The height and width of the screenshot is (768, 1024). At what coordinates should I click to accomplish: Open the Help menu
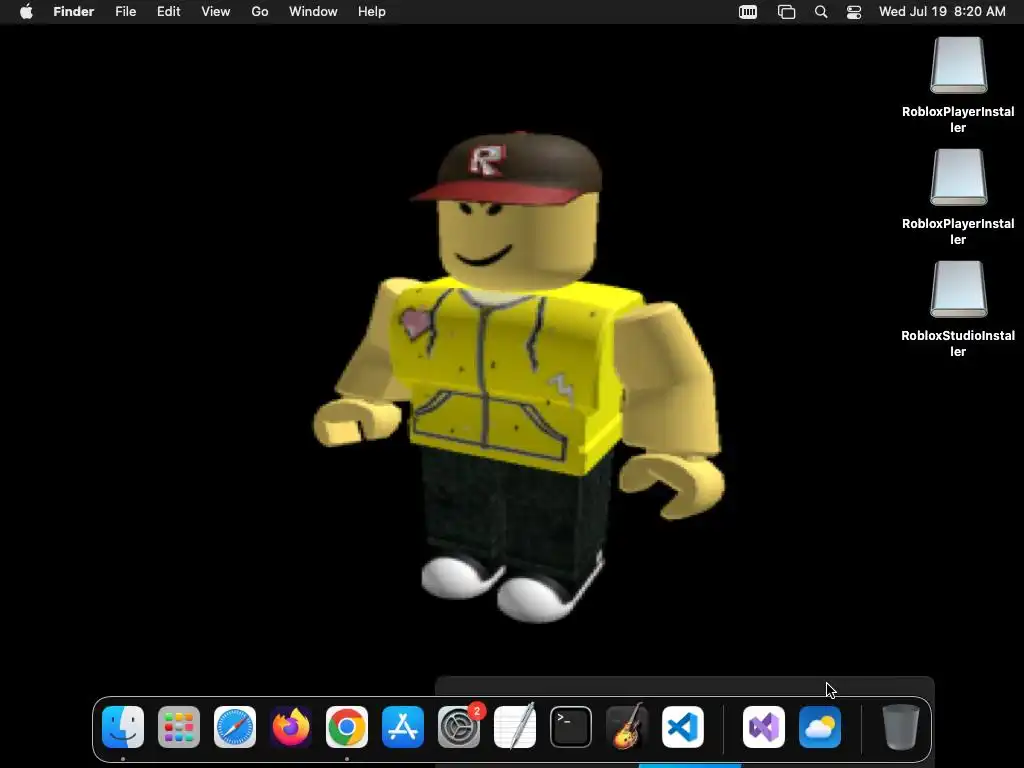(x=372, y=12)
